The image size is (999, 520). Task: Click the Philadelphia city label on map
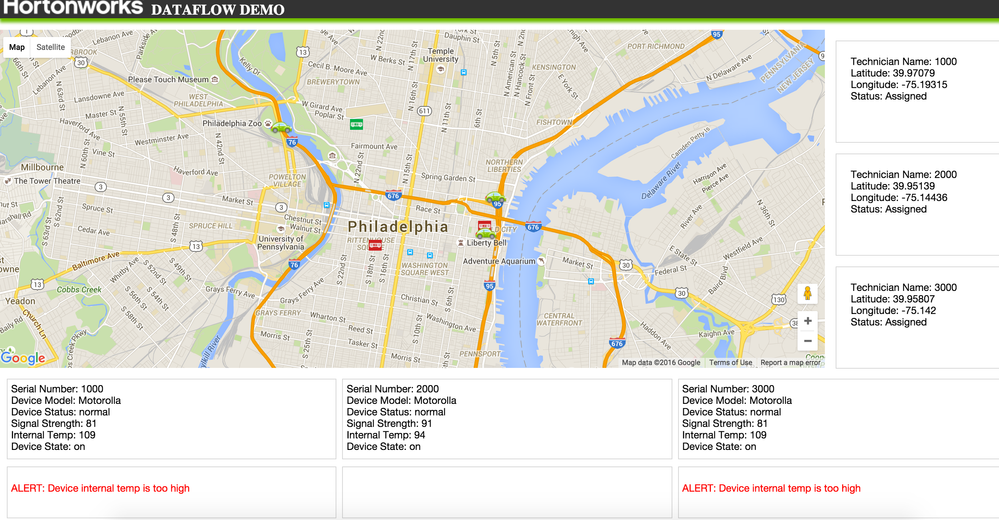tap(398, 226)
